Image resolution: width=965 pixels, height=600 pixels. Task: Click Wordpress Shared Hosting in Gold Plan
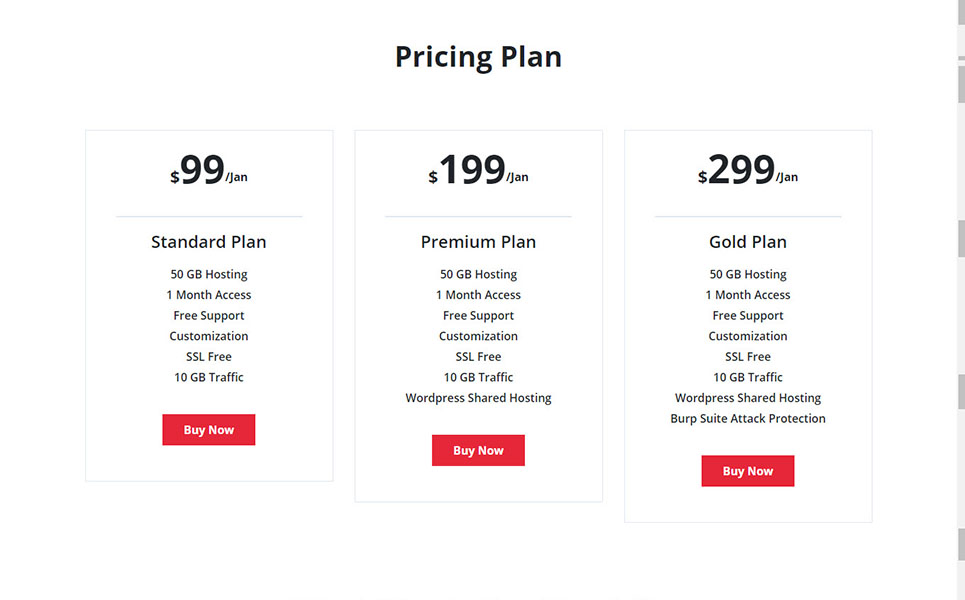[x=748, y=398]
